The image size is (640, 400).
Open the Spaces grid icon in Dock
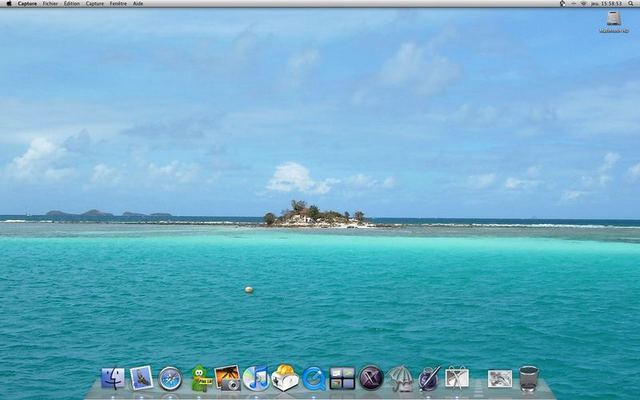[x=342, y=378]
